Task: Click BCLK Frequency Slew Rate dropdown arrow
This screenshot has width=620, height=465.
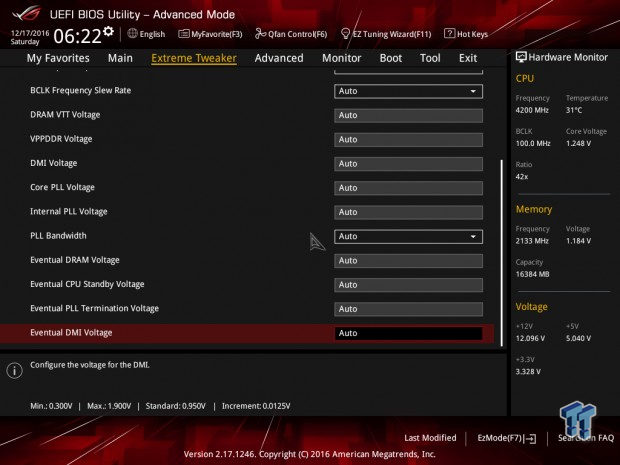Action: point(473,91)
